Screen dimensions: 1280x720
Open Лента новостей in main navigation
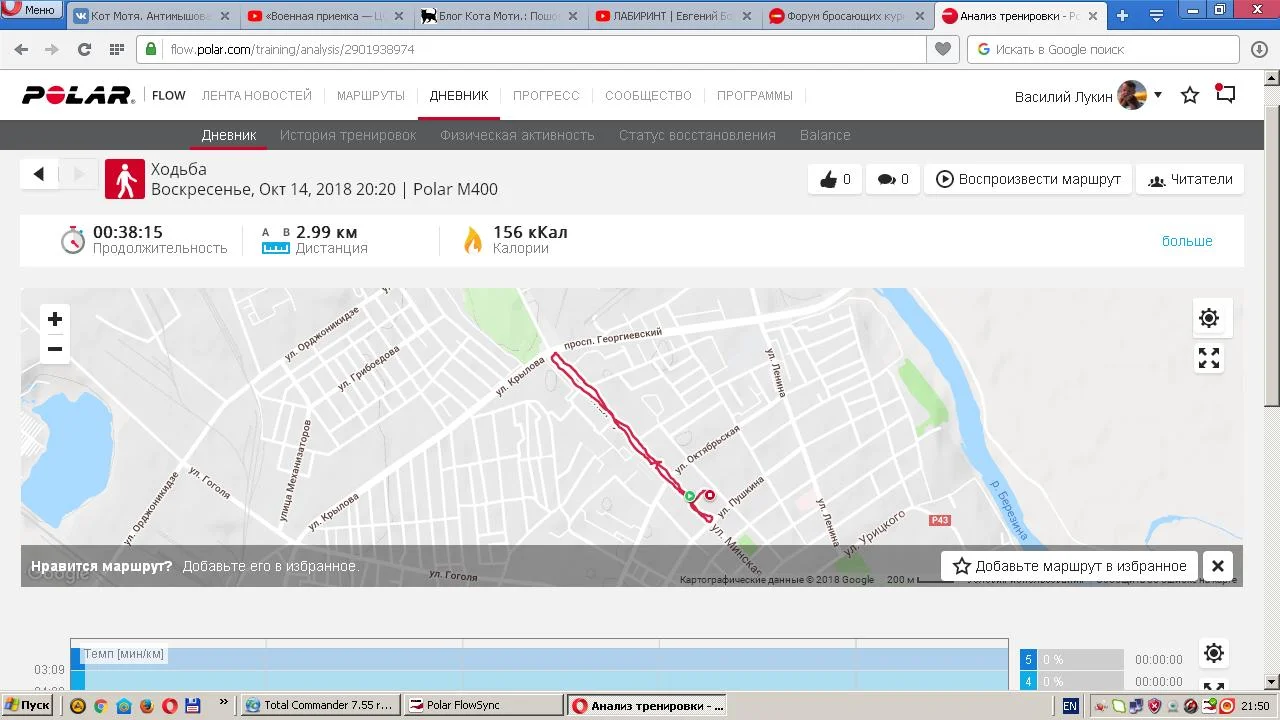[257, 96]
